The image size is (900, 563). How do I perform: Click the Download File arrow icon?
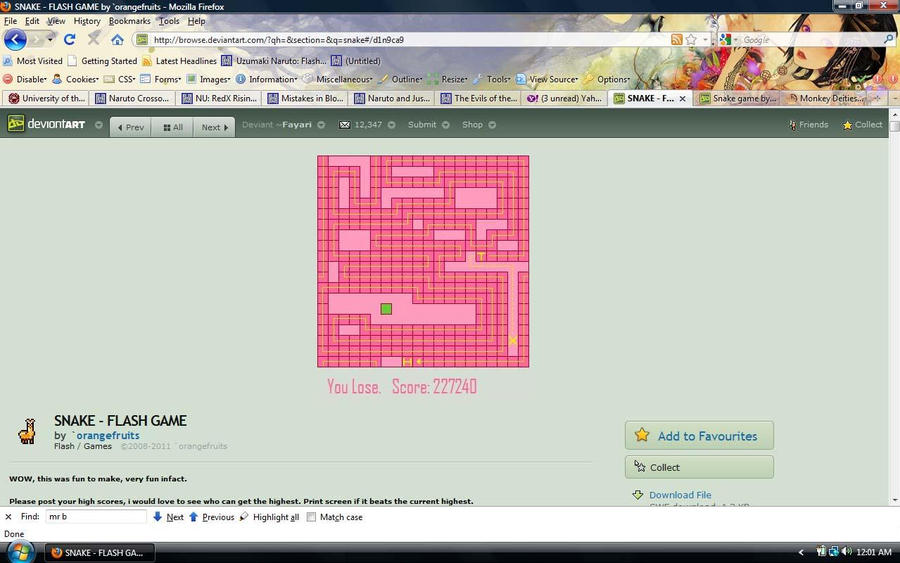click(638, 495)
